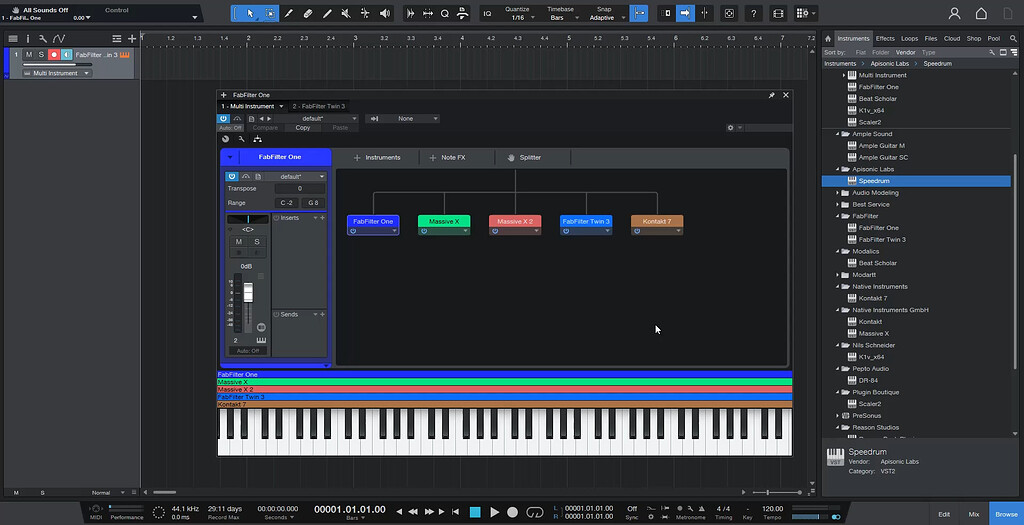Open the plugin preset default dropdown

[x=316, y=119]
